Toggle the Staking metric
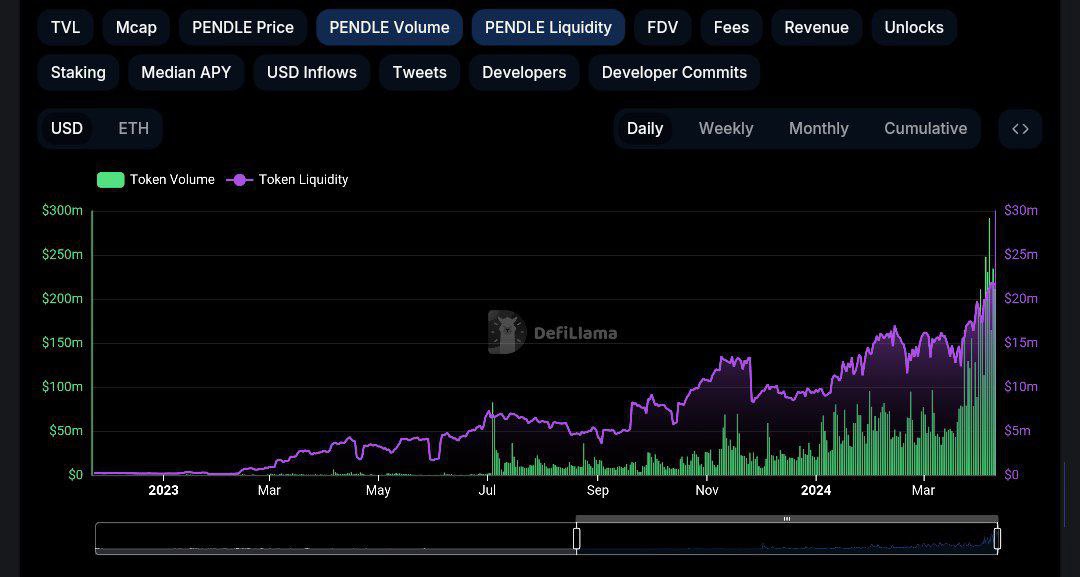 click(79, 72)
